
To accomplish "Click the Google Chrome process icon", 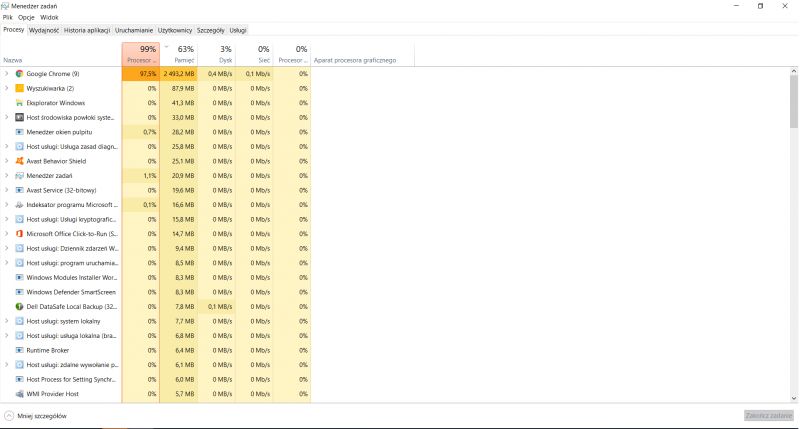I will [x=19, y=74].
